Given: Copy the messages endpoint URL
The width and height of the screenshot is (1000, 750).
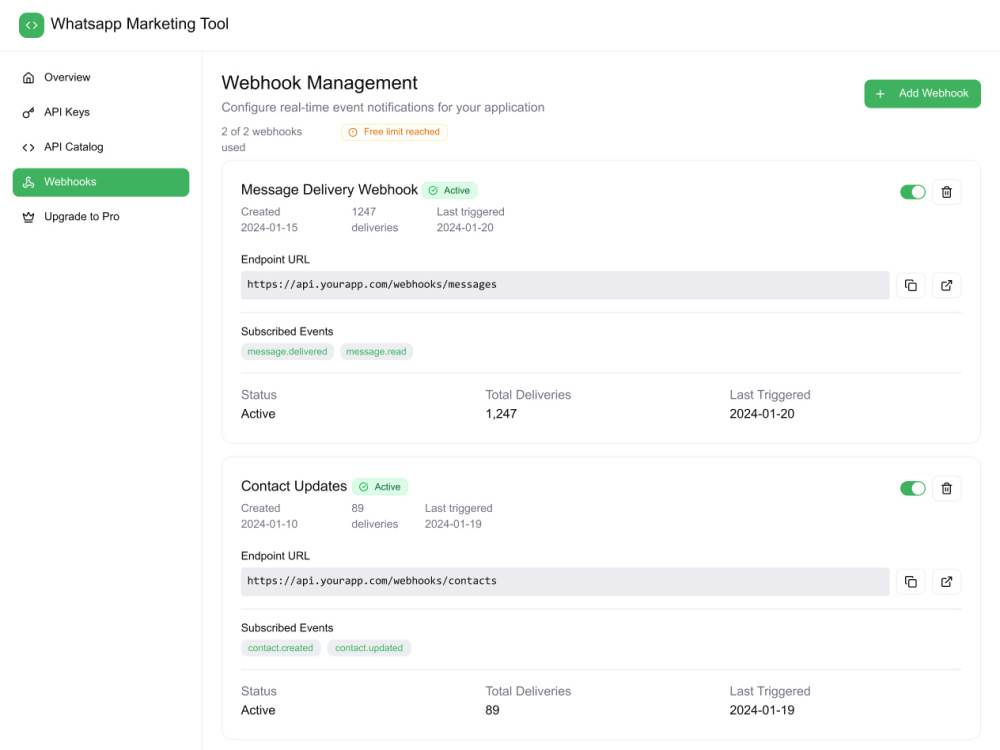Looking at the screenshot, I should pos(911,285).
